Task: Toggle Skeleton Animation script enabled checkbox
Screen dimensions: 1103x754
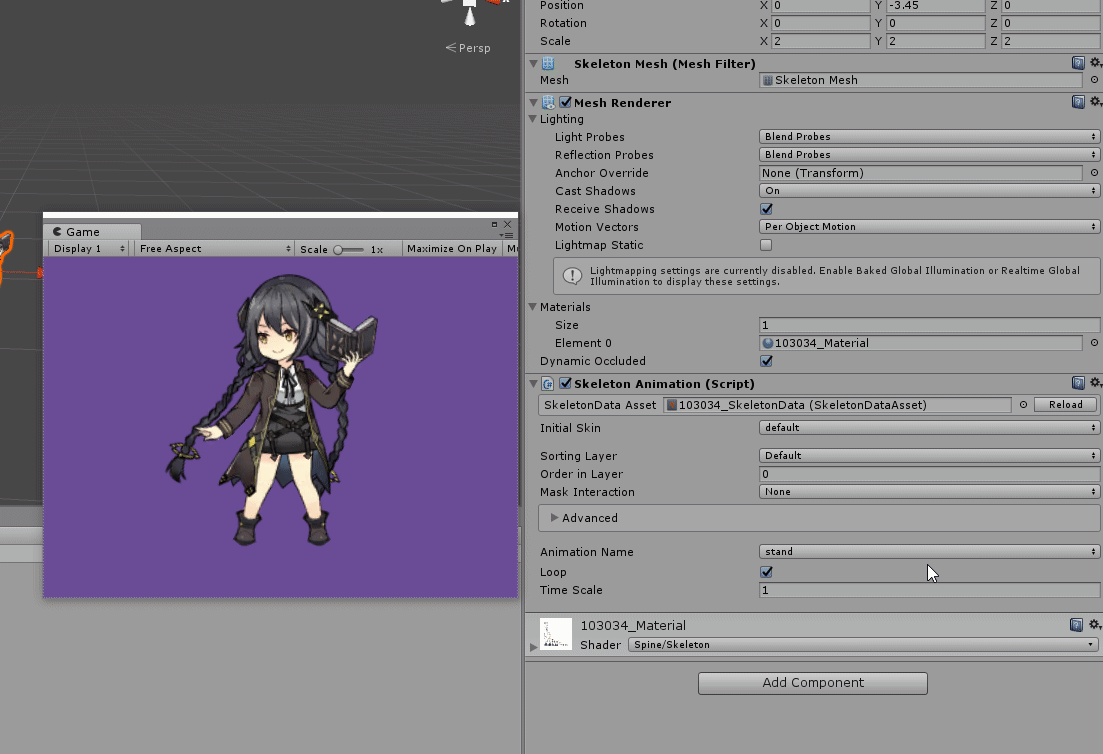Action: [x=565, y=384]
